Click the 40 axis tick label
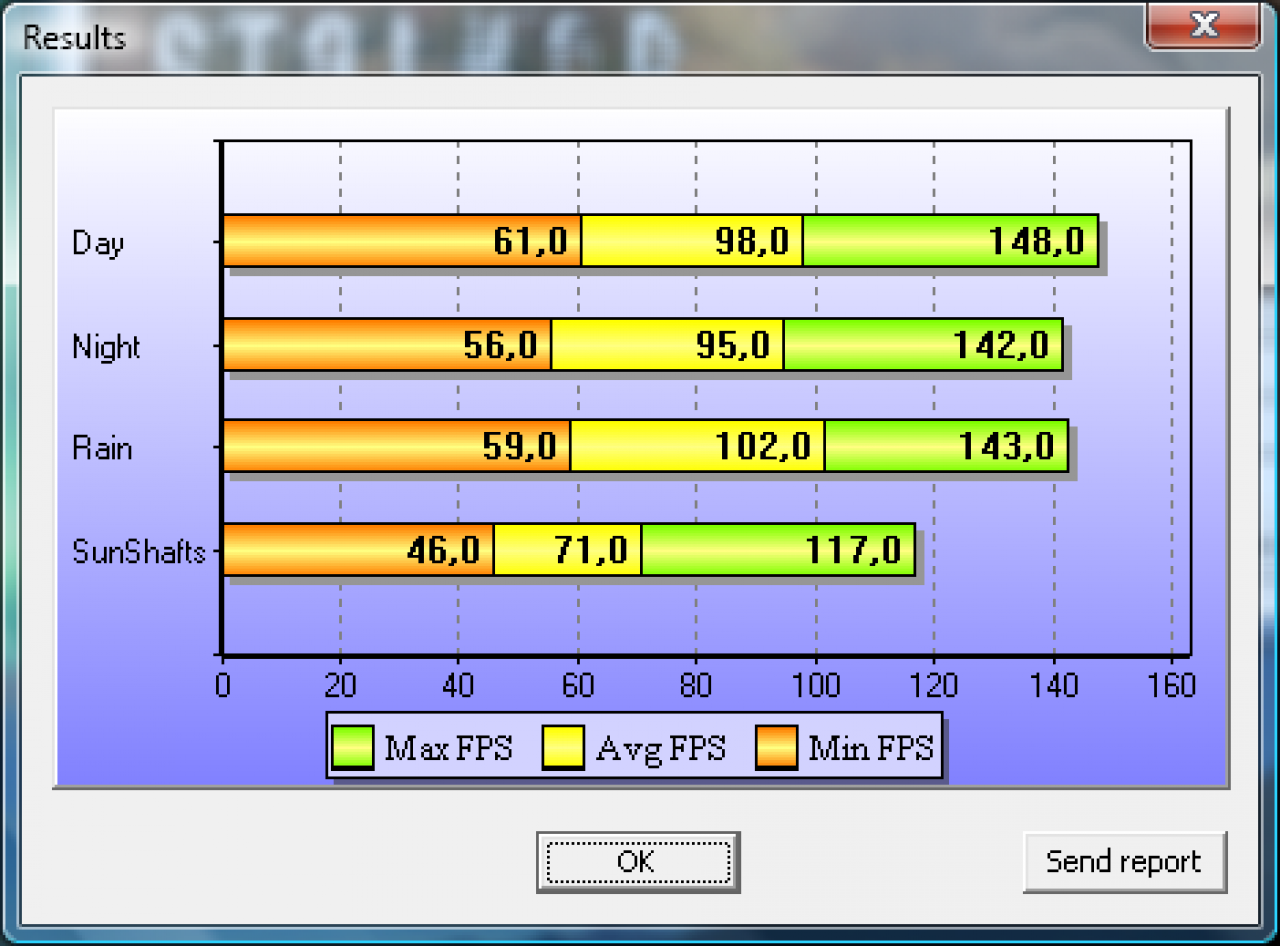Image resolution: width=1280 pixels, height=946 pixels. click(x=458, y=685)
